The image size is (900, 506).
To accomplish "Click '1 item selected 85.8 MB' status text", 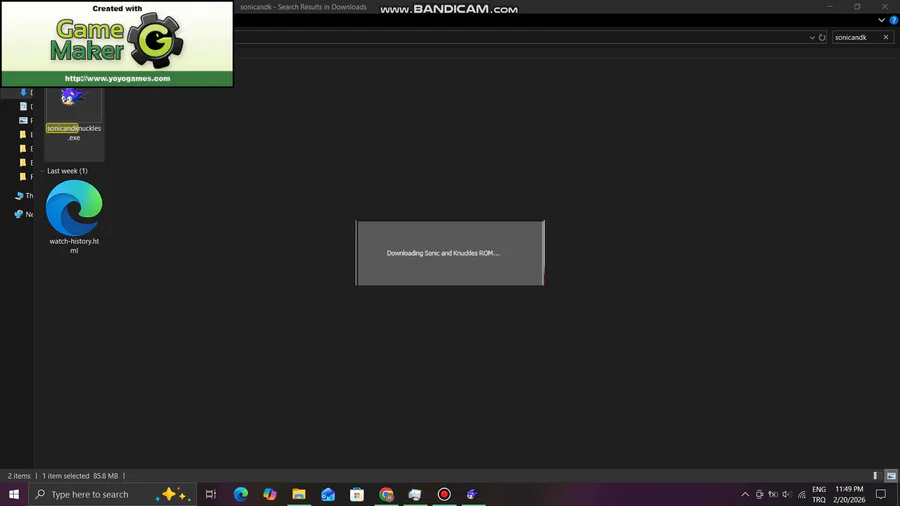I will (x=80, y=476).
